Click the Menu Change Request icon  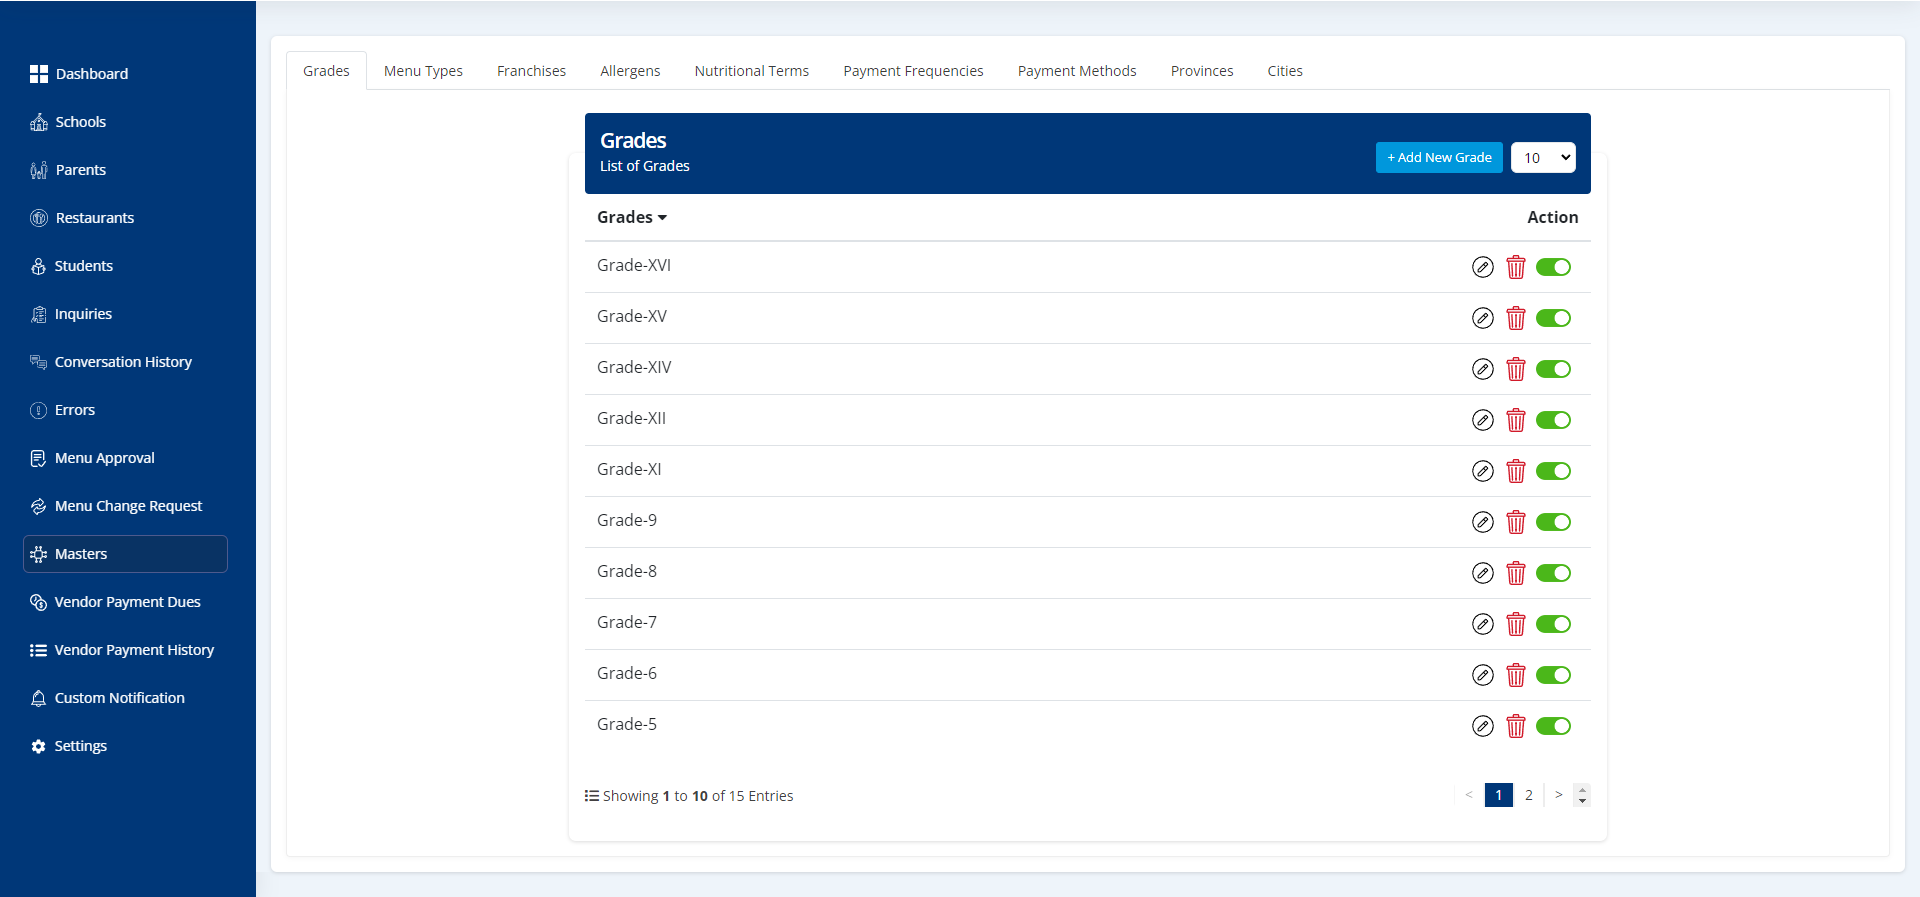pos(39,506)
